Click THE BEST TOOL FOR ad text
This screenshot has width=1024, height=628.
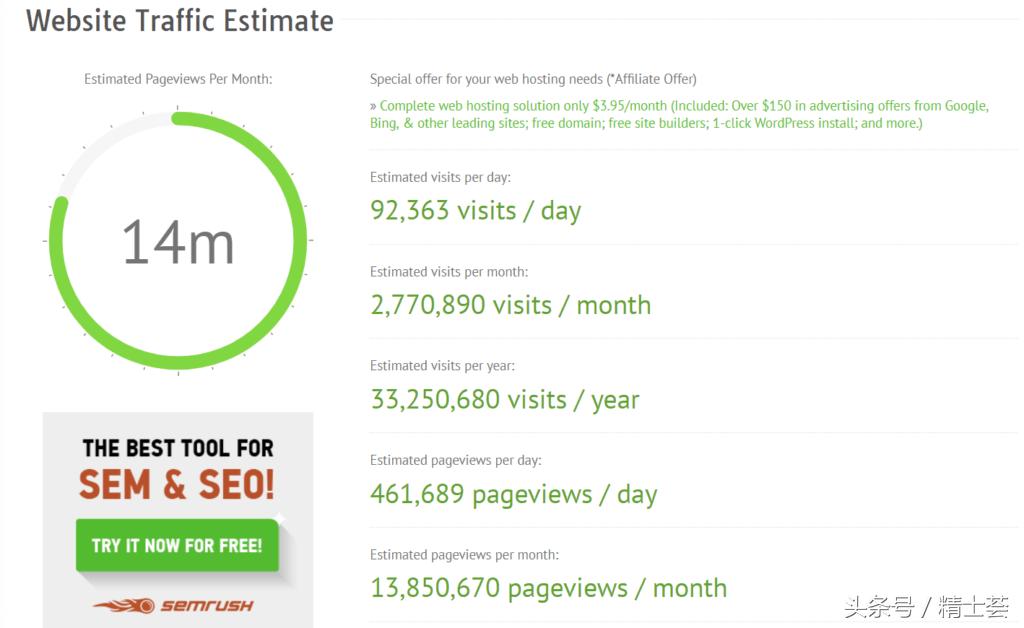178,448
